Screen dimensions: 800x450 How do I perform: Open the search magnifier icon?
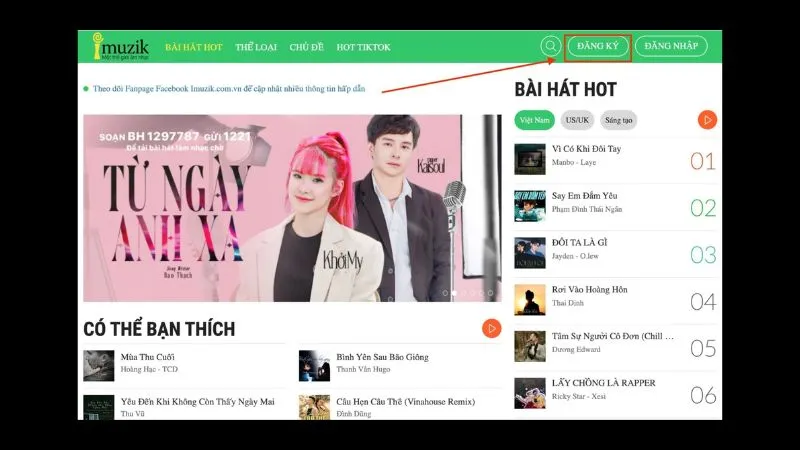coord(551,46)
